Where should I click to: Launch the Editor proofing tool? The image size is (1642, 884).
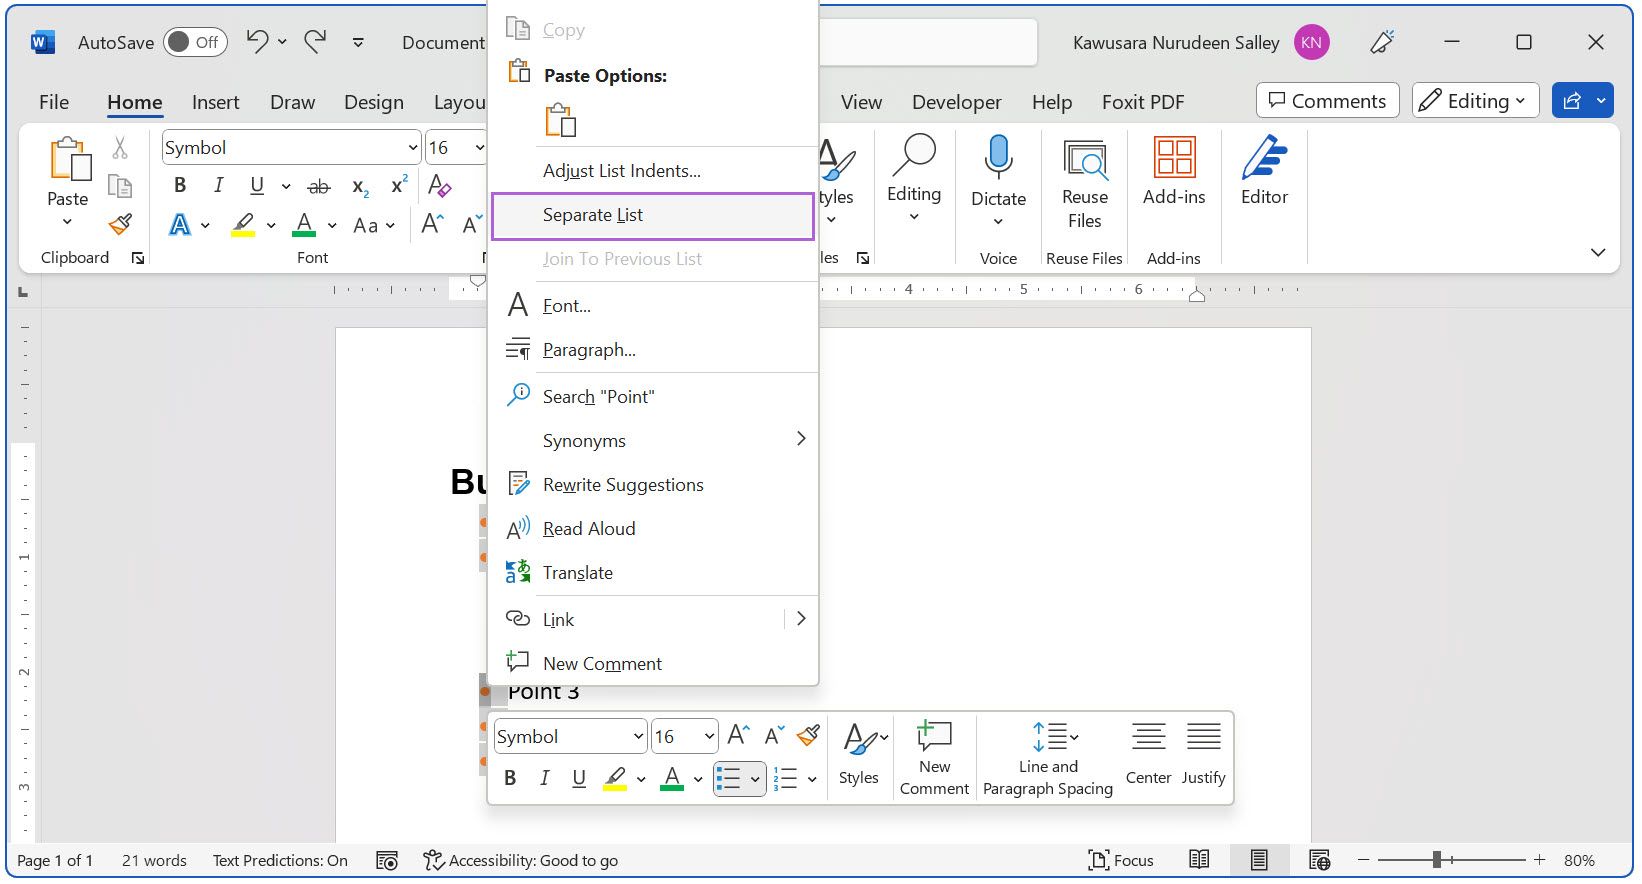pos(1264,172)
